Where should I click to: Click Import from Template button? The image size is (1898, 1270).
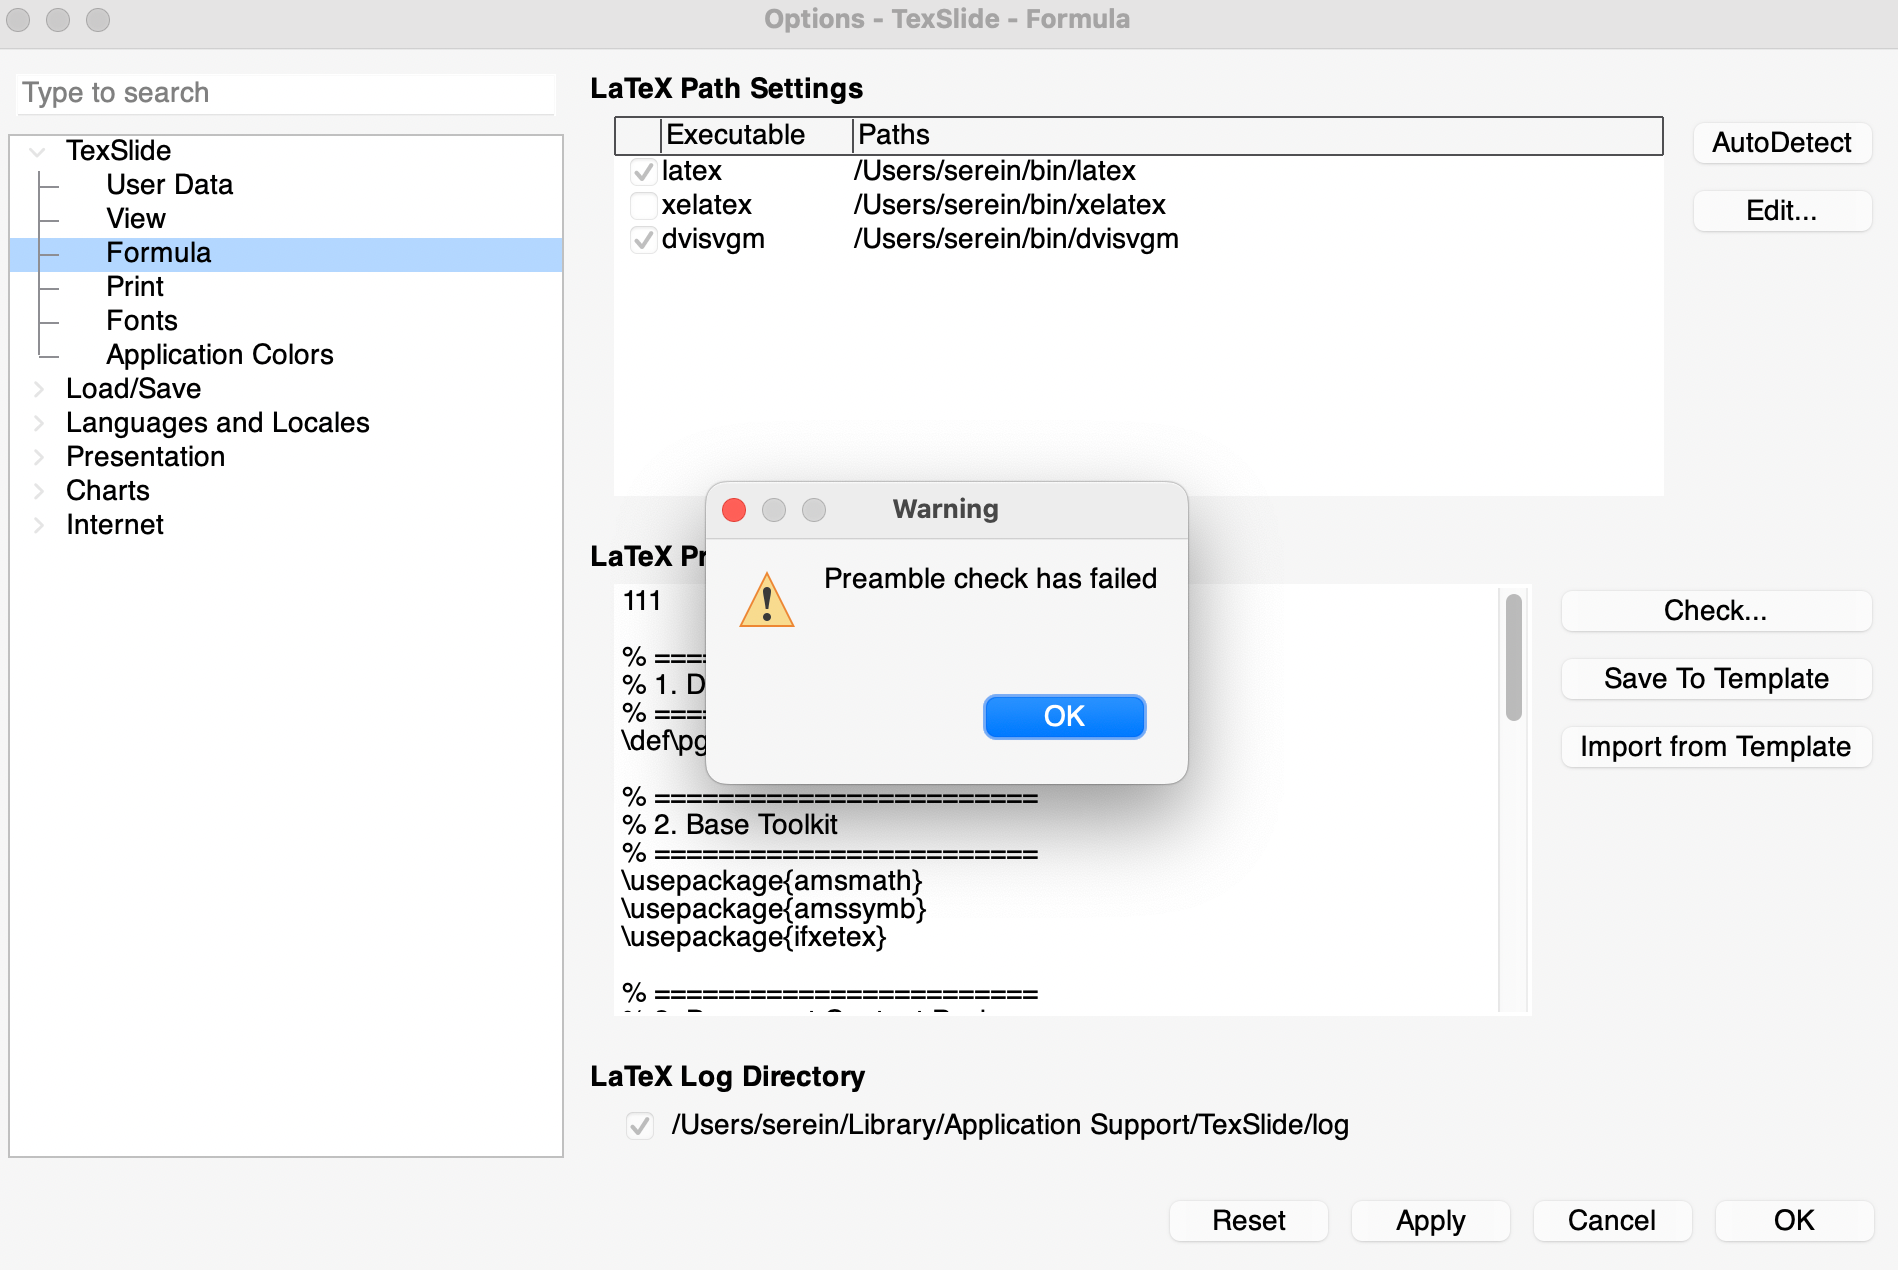pos(1716,747)
